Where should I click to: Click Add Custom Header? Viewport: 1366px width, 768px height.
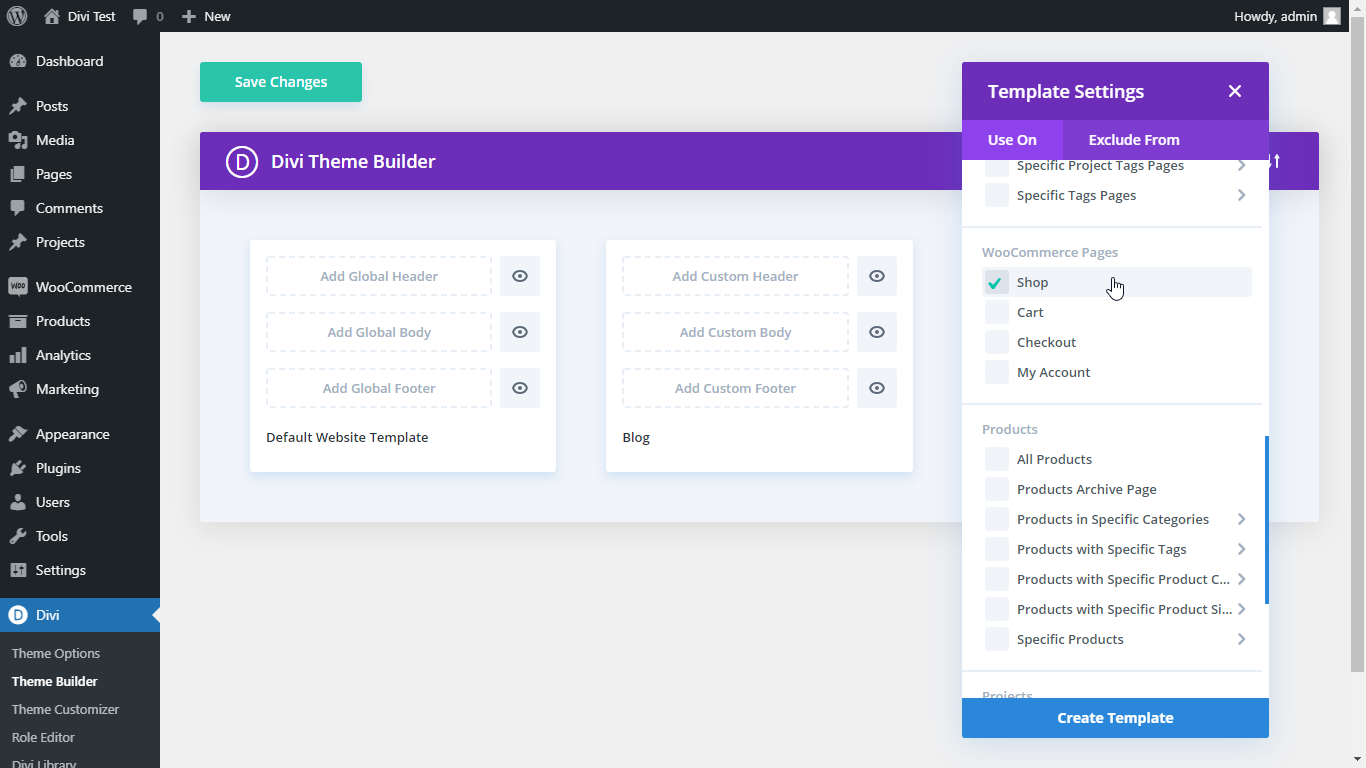click(x=735, y=276)
